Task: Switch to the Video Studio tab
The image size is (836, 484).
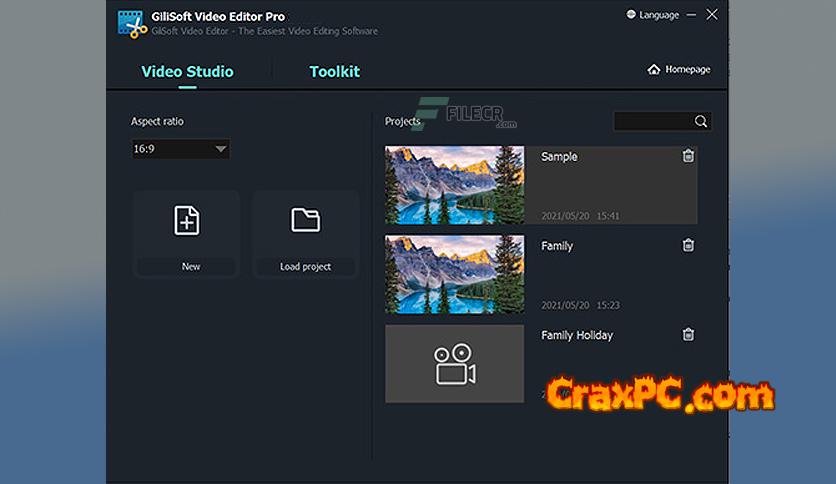Action: coord(187,72)
